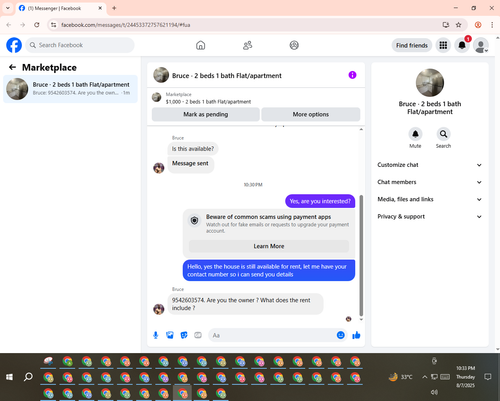Image resolution: width=500 pixels, height=401 pixels.
Task: Click the Find friends button
Action: (x=412, y=45)
